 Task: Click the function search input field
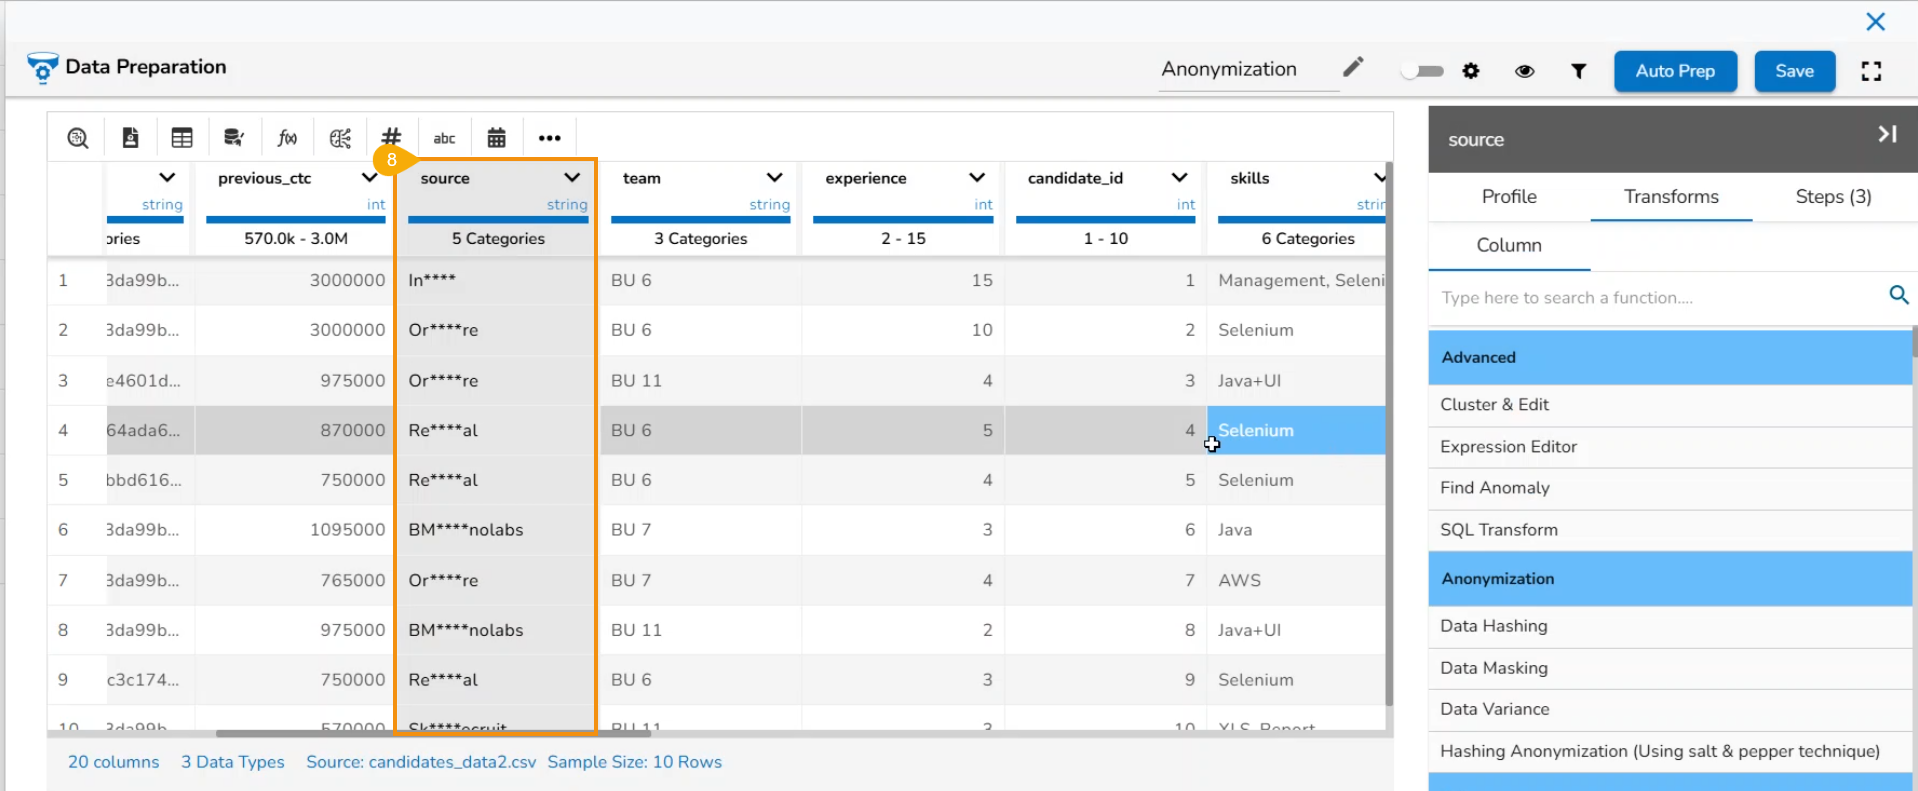(1660, 298)
